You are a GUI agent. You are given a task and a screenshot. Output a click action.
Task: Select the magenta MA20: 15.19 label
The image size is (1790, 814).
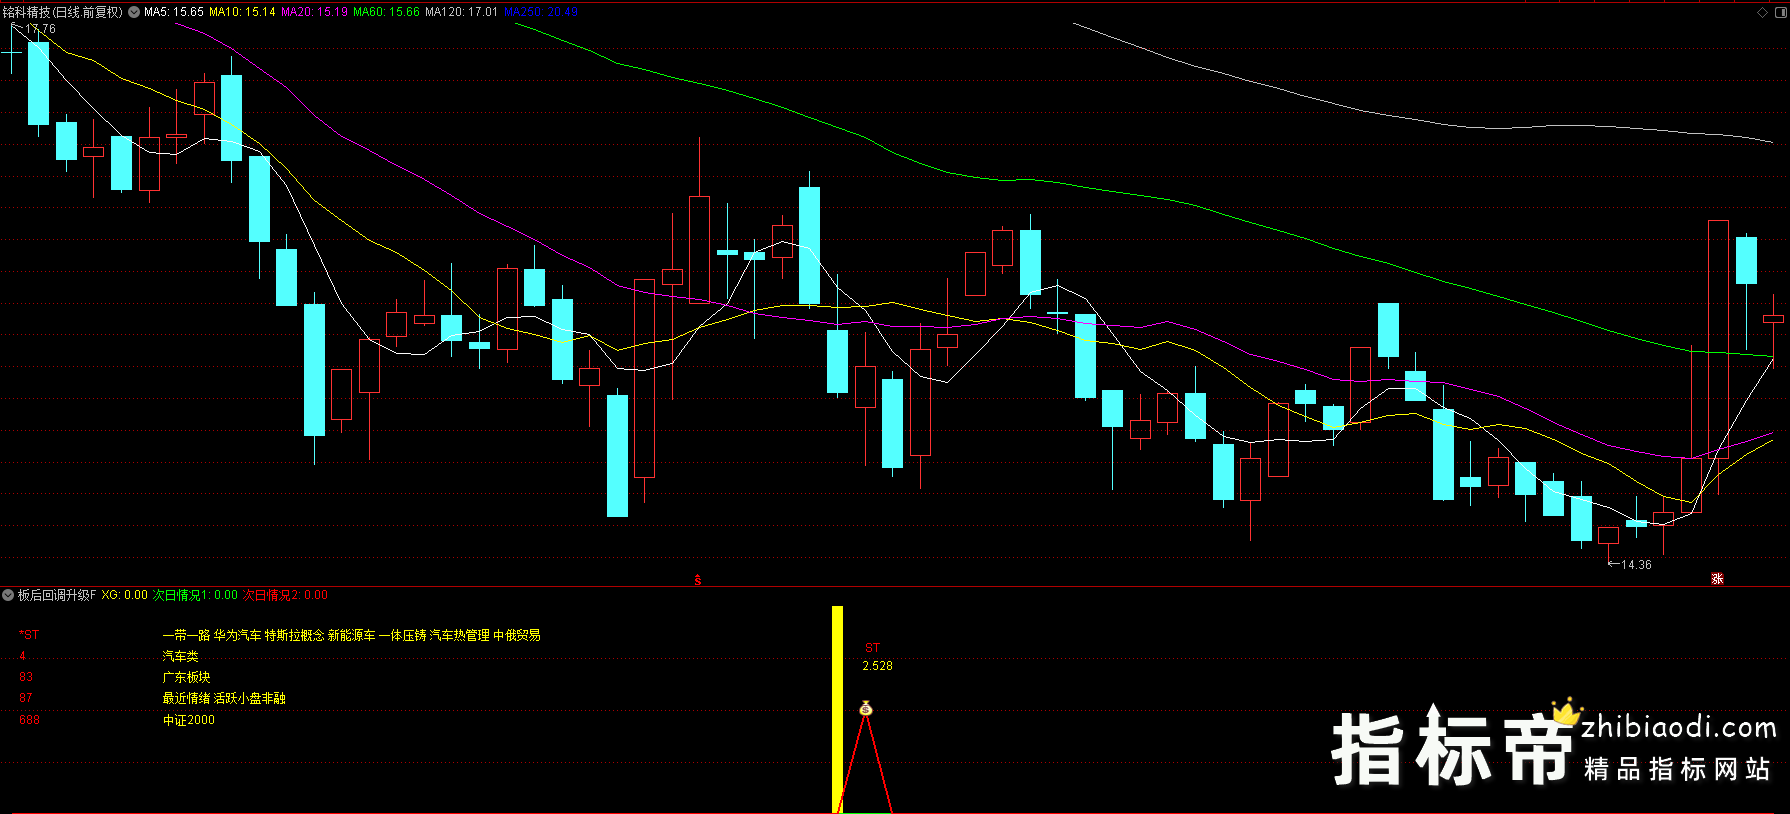(x=315, y=12)
